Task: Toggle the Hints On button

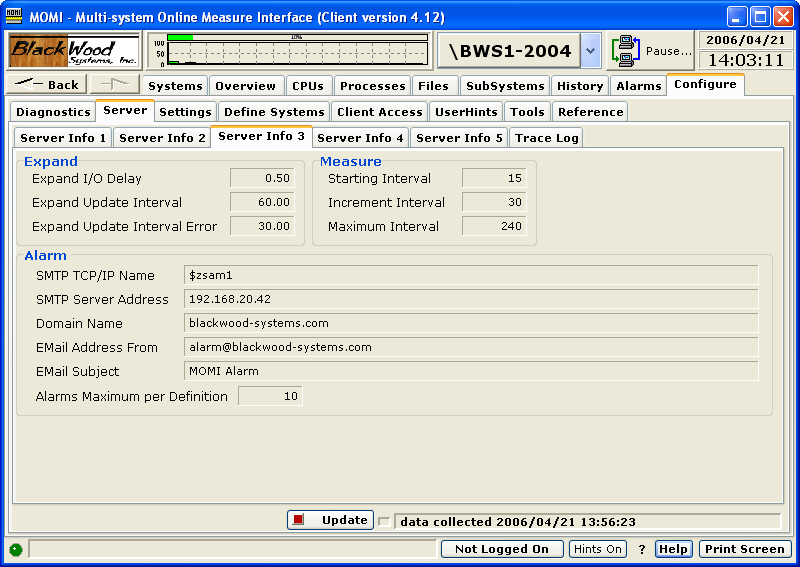Action: coord(598,549)
